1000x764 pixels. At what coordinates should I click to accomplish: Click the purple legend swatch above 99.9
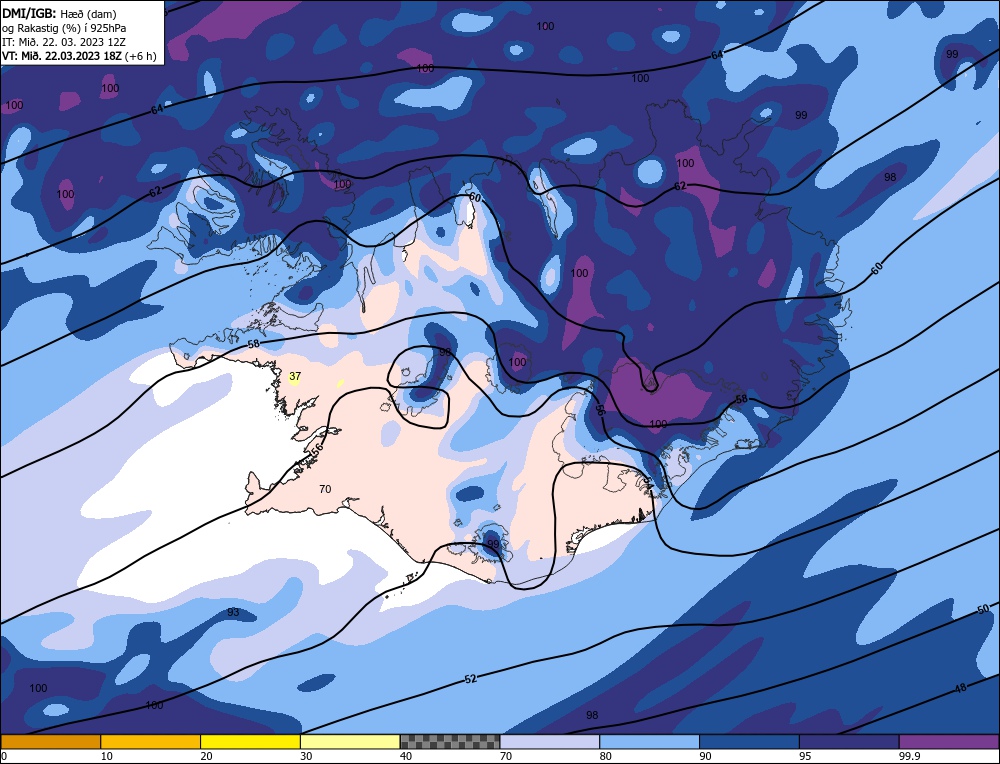coord(949,741)
